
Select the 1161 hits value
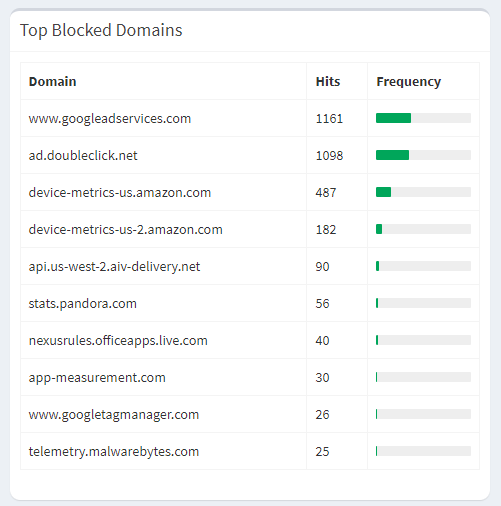tap(329, 119)
